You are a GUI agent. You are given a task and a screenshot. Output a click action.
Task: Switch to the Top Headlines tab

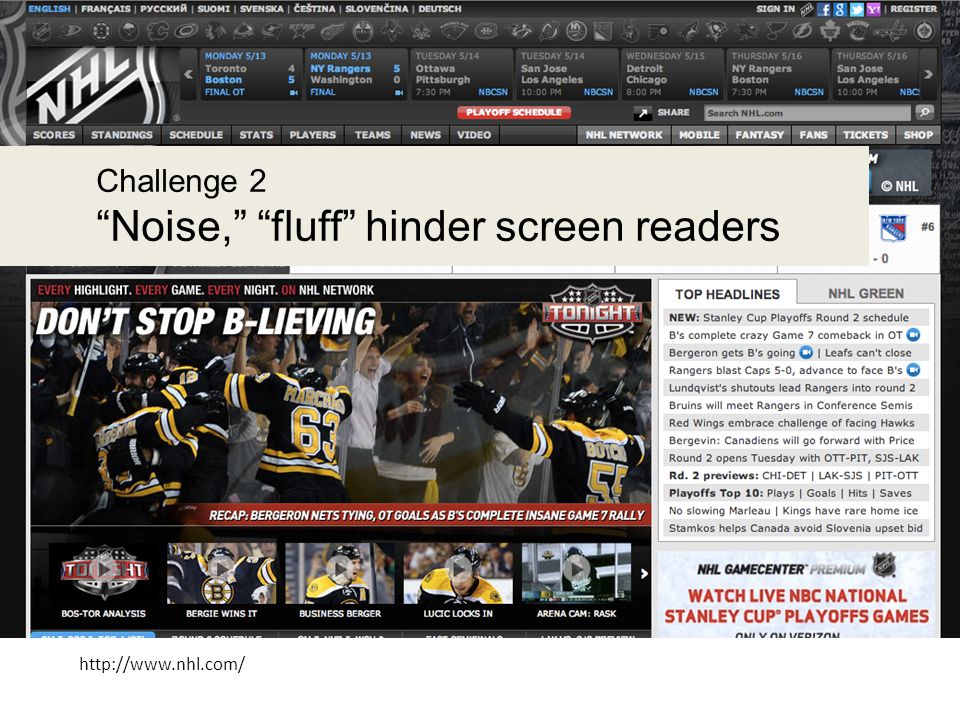point(727,294)
